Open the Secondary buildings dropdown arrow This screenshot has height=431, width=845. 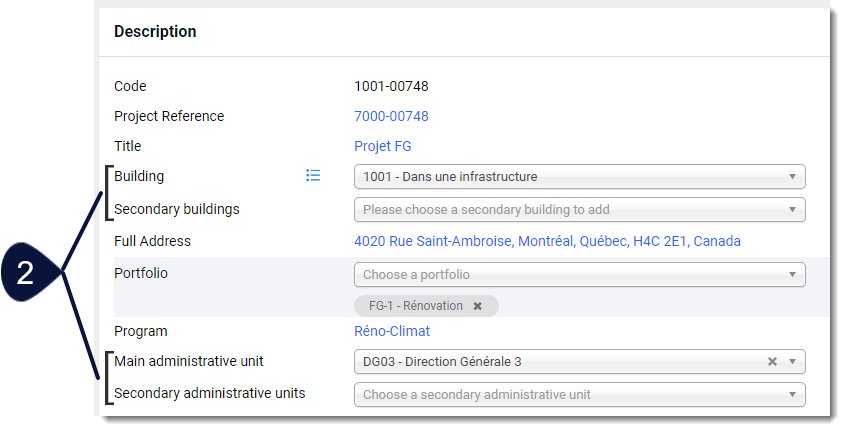tap(792, 210)
